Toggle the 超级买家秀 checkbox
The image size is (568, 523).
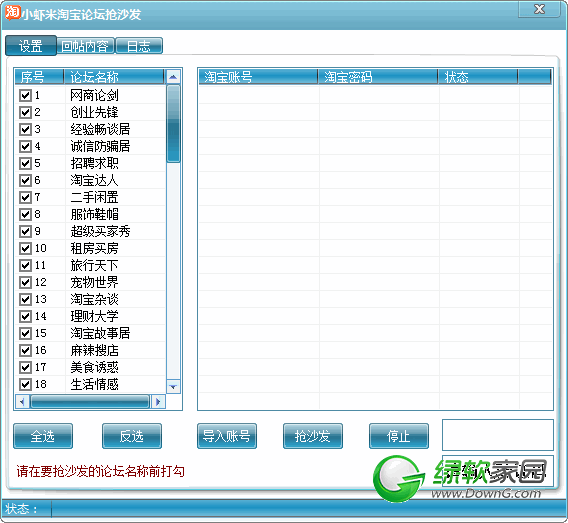coord(25,231)
